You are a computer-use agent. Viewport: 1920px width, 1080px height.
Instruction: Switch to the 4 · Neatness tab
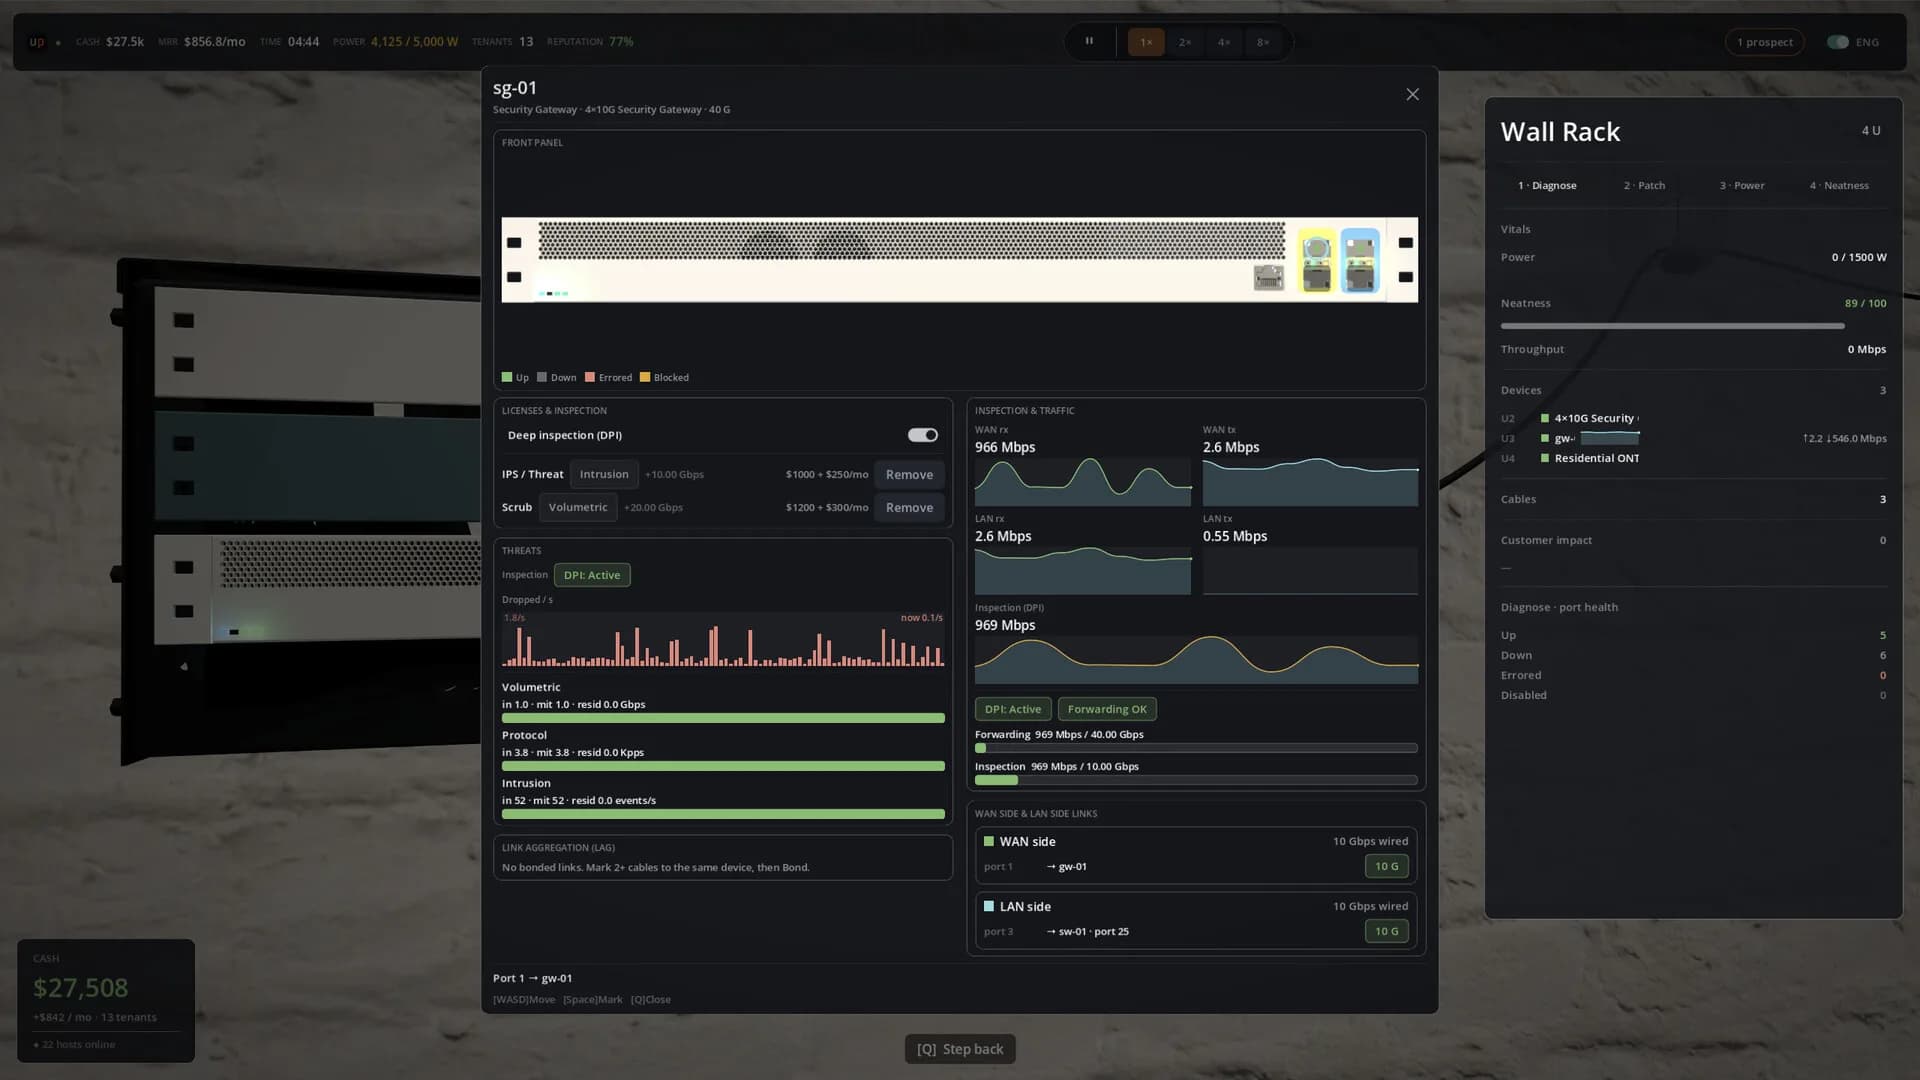coord(1838,186)
